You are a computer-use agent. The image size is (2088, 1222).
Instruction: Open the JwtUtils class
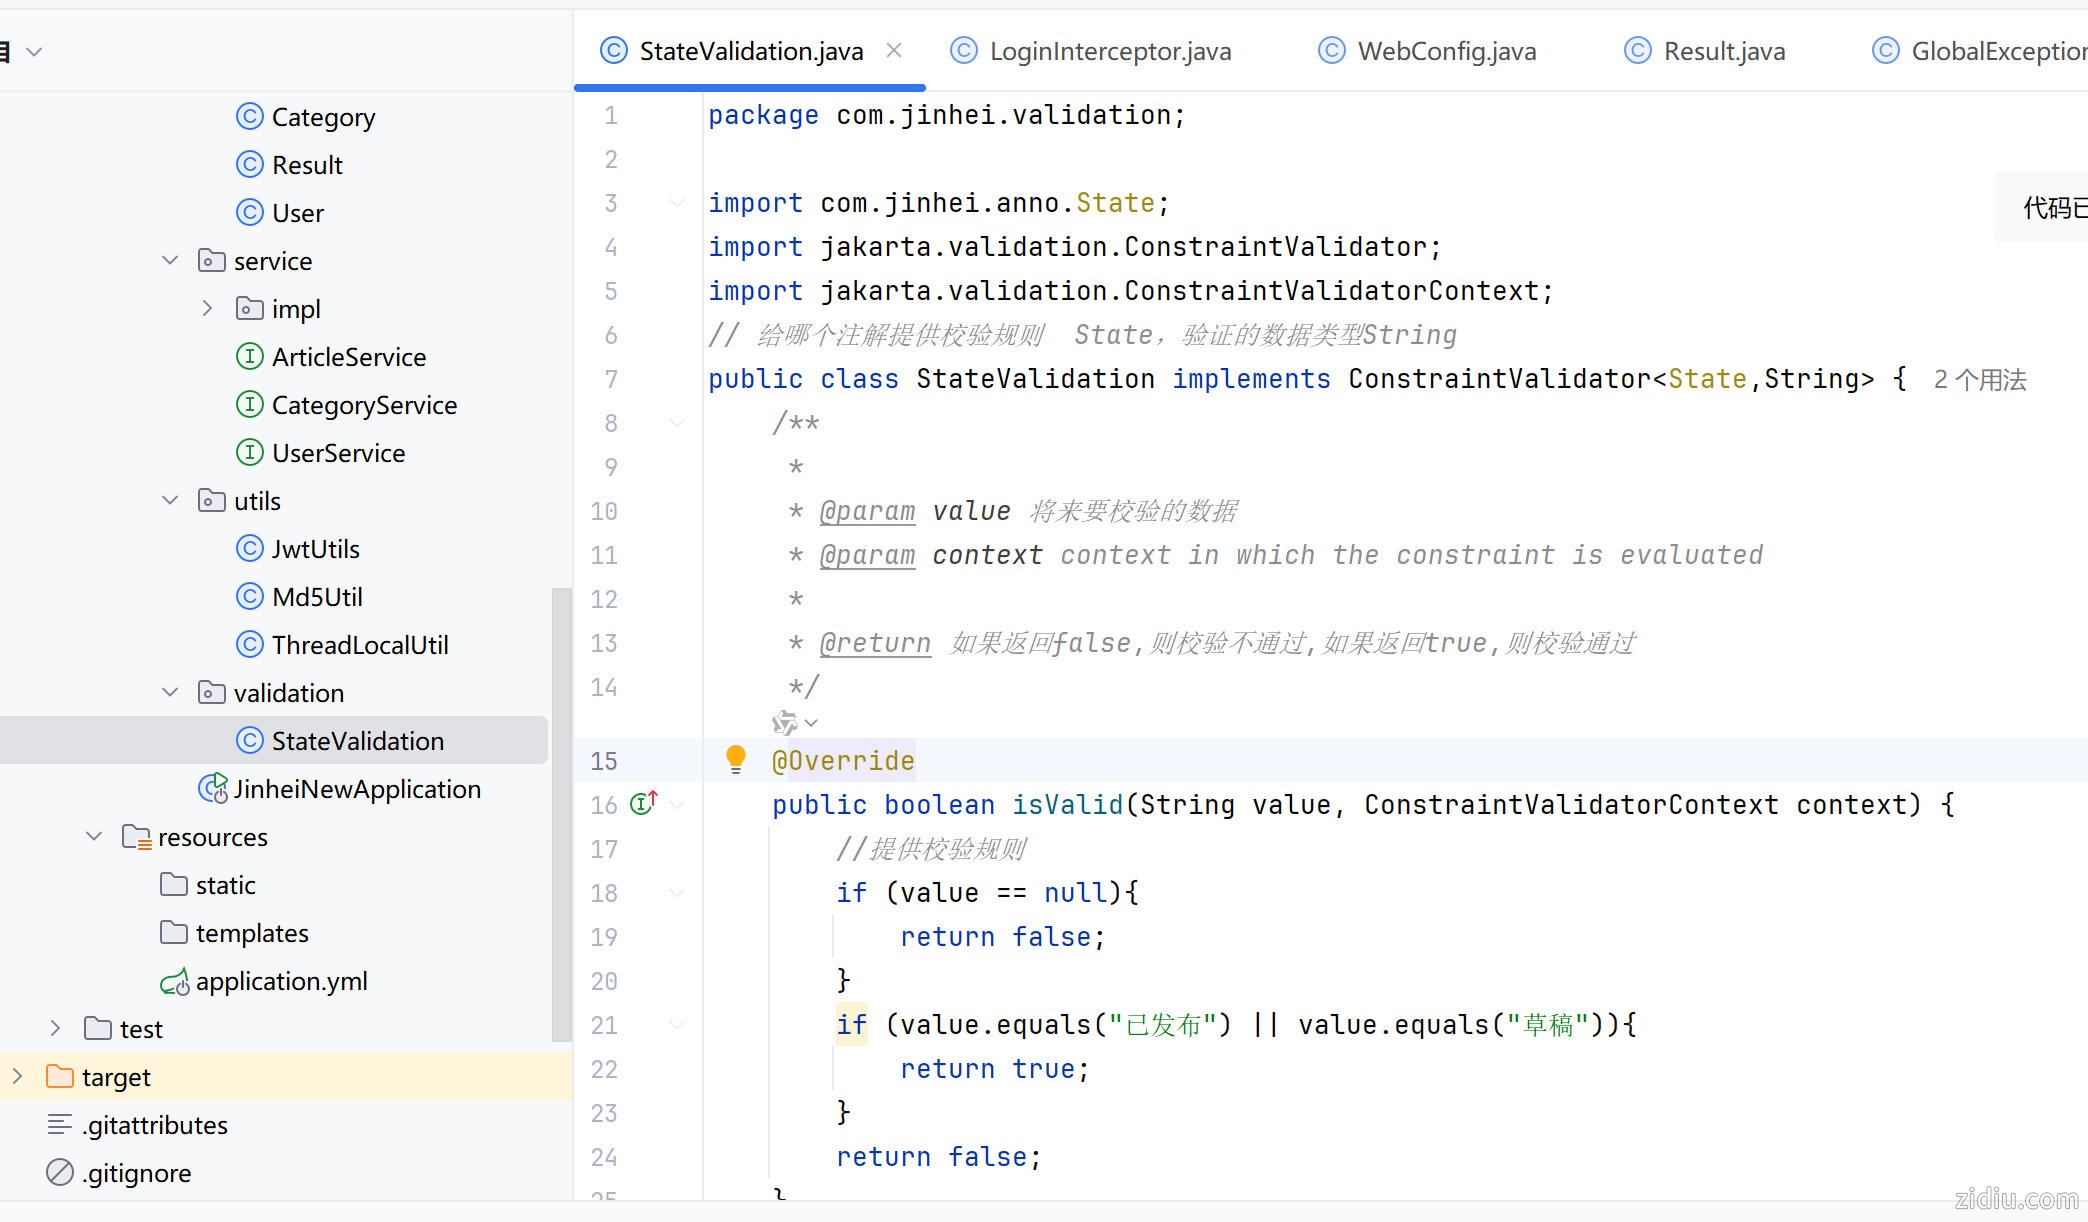click(x=315, y=549)
